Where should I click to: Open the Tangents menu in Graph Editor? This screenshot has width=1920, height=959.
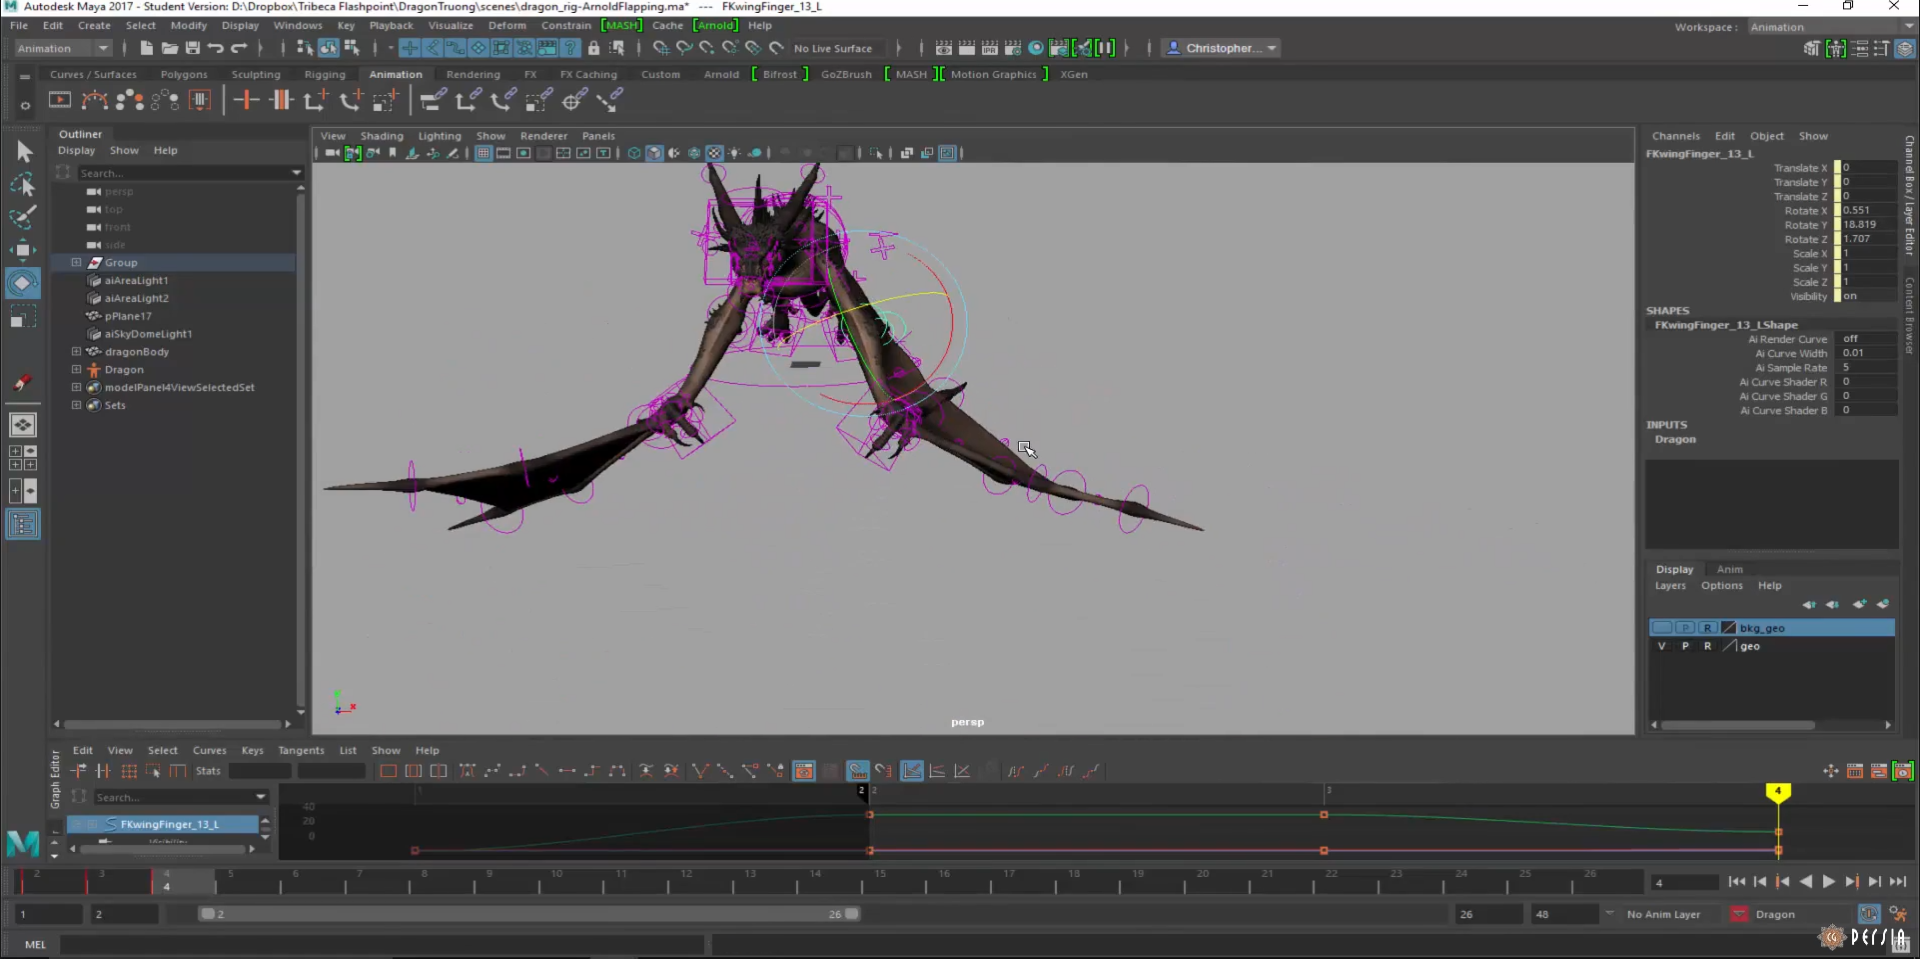click(x=301, y=750)
